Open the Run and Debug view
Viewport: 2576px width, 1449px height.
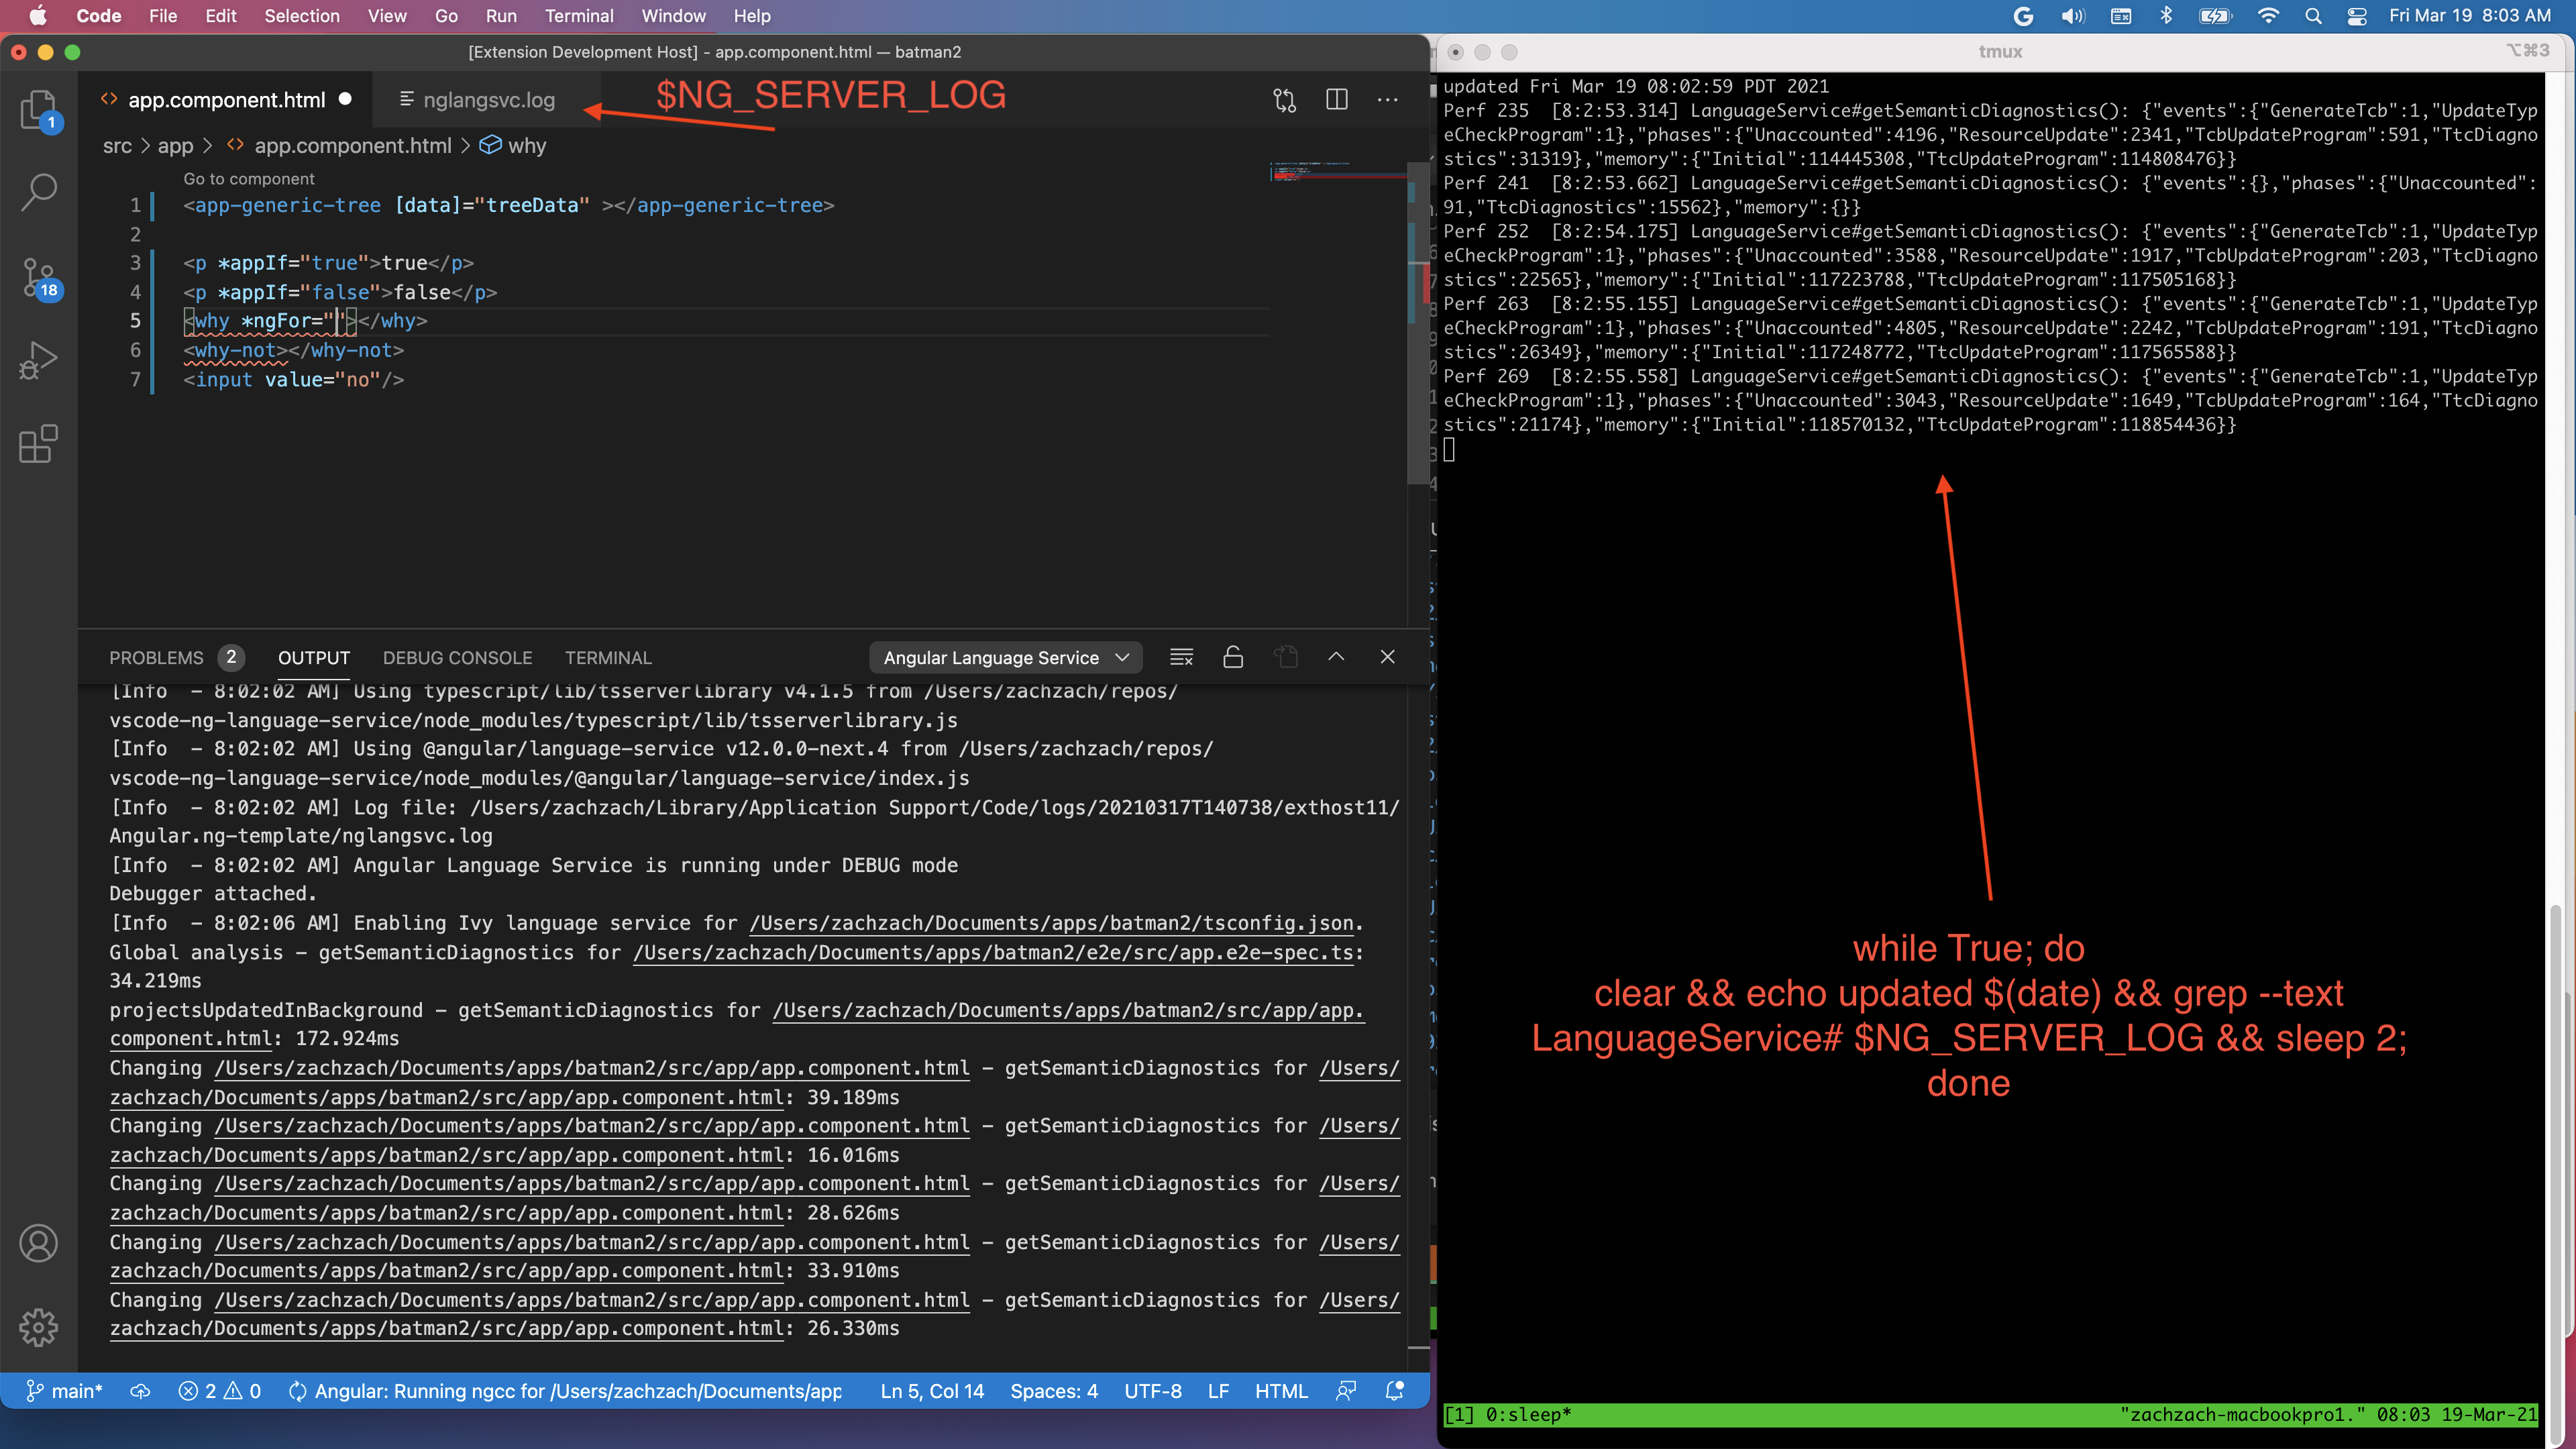(x=38, y=360)
